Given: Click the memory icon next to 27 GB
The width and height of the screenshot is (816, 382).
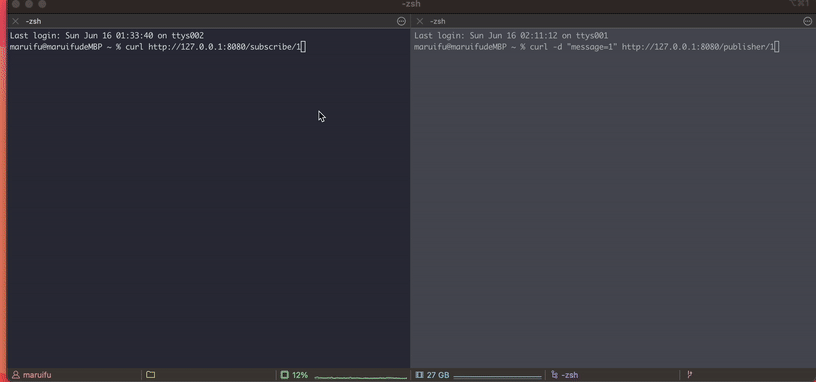Looking at the screenshot, I should click(x=419, y=375).
